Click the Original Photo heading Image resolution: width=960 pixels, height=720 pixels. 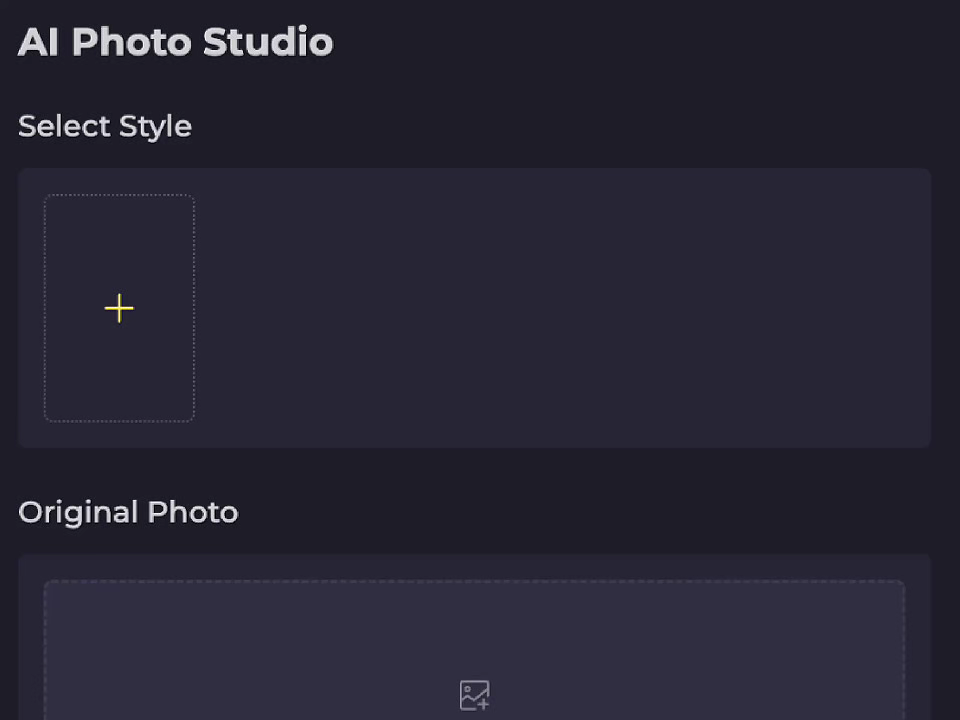point(128,512)
